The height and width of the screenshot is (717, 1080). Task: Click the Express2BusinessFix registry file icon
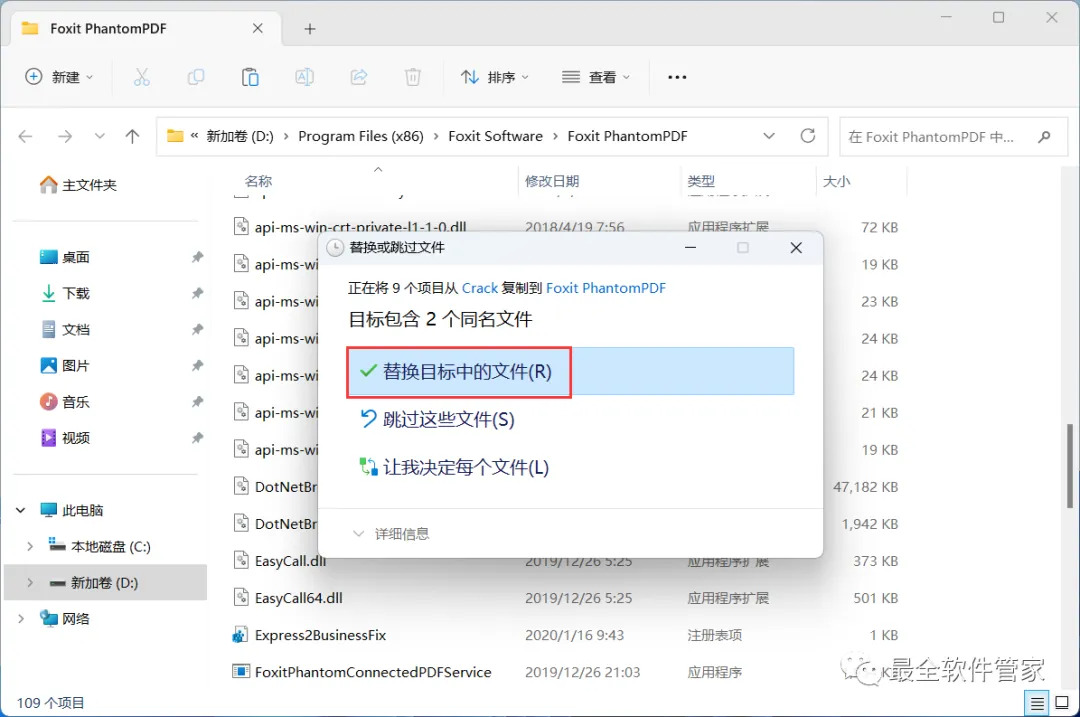pyautogui.click(x=240, y=635)
